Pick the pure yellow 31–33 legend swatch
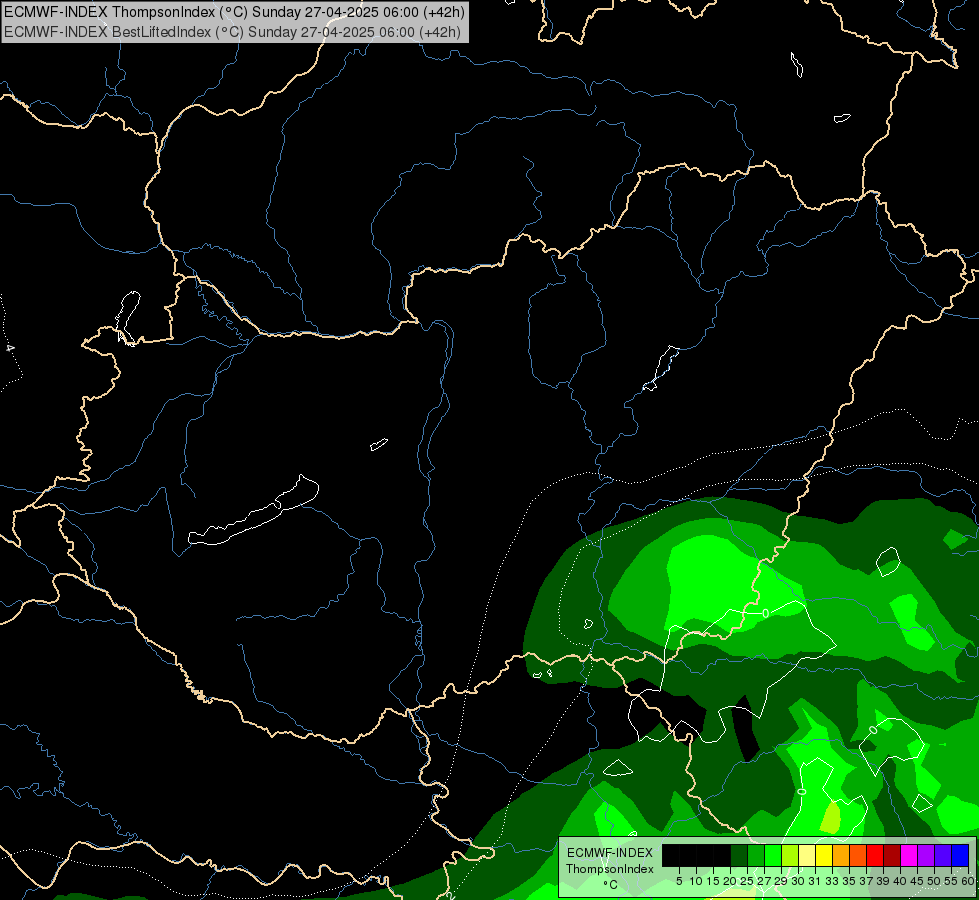Viewport: 979px width, 900px height. (x=824, y=855)
